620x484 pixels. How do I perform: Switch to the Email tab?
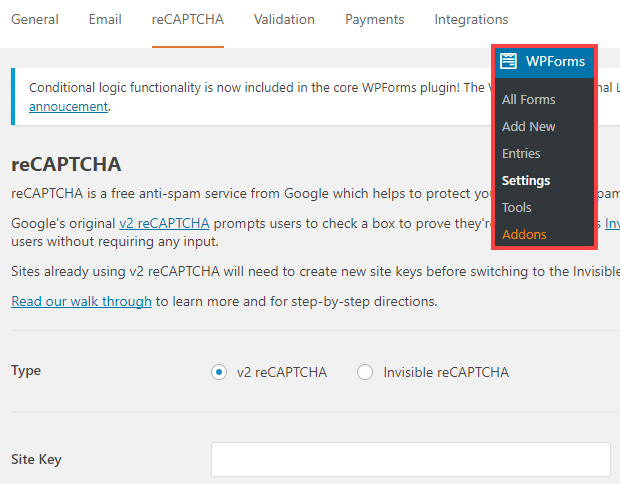click(x=105, y=19)
